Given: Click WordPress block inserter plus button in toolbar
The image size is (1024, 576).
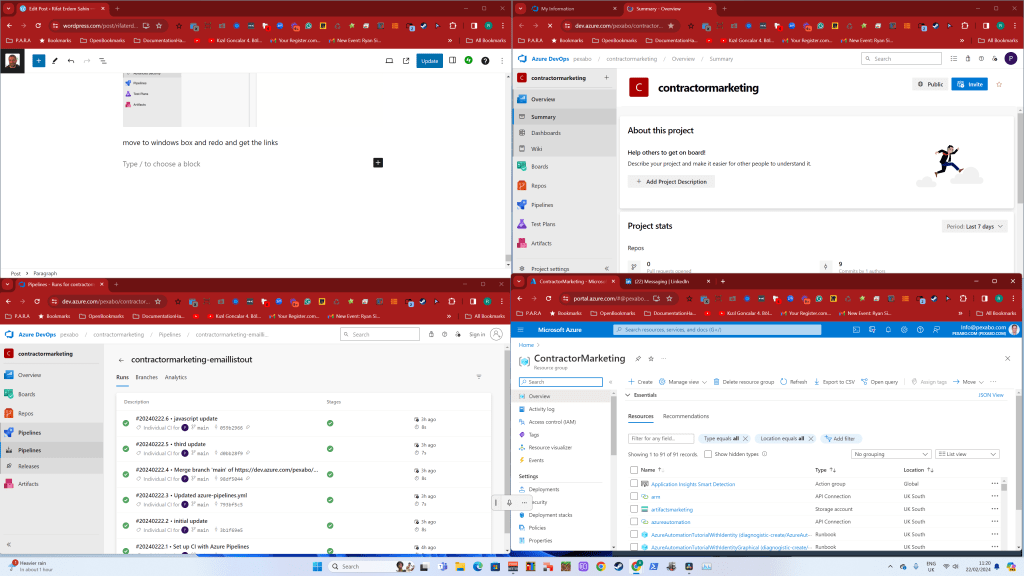Looking at the screenshot, I should coord(39,61).
